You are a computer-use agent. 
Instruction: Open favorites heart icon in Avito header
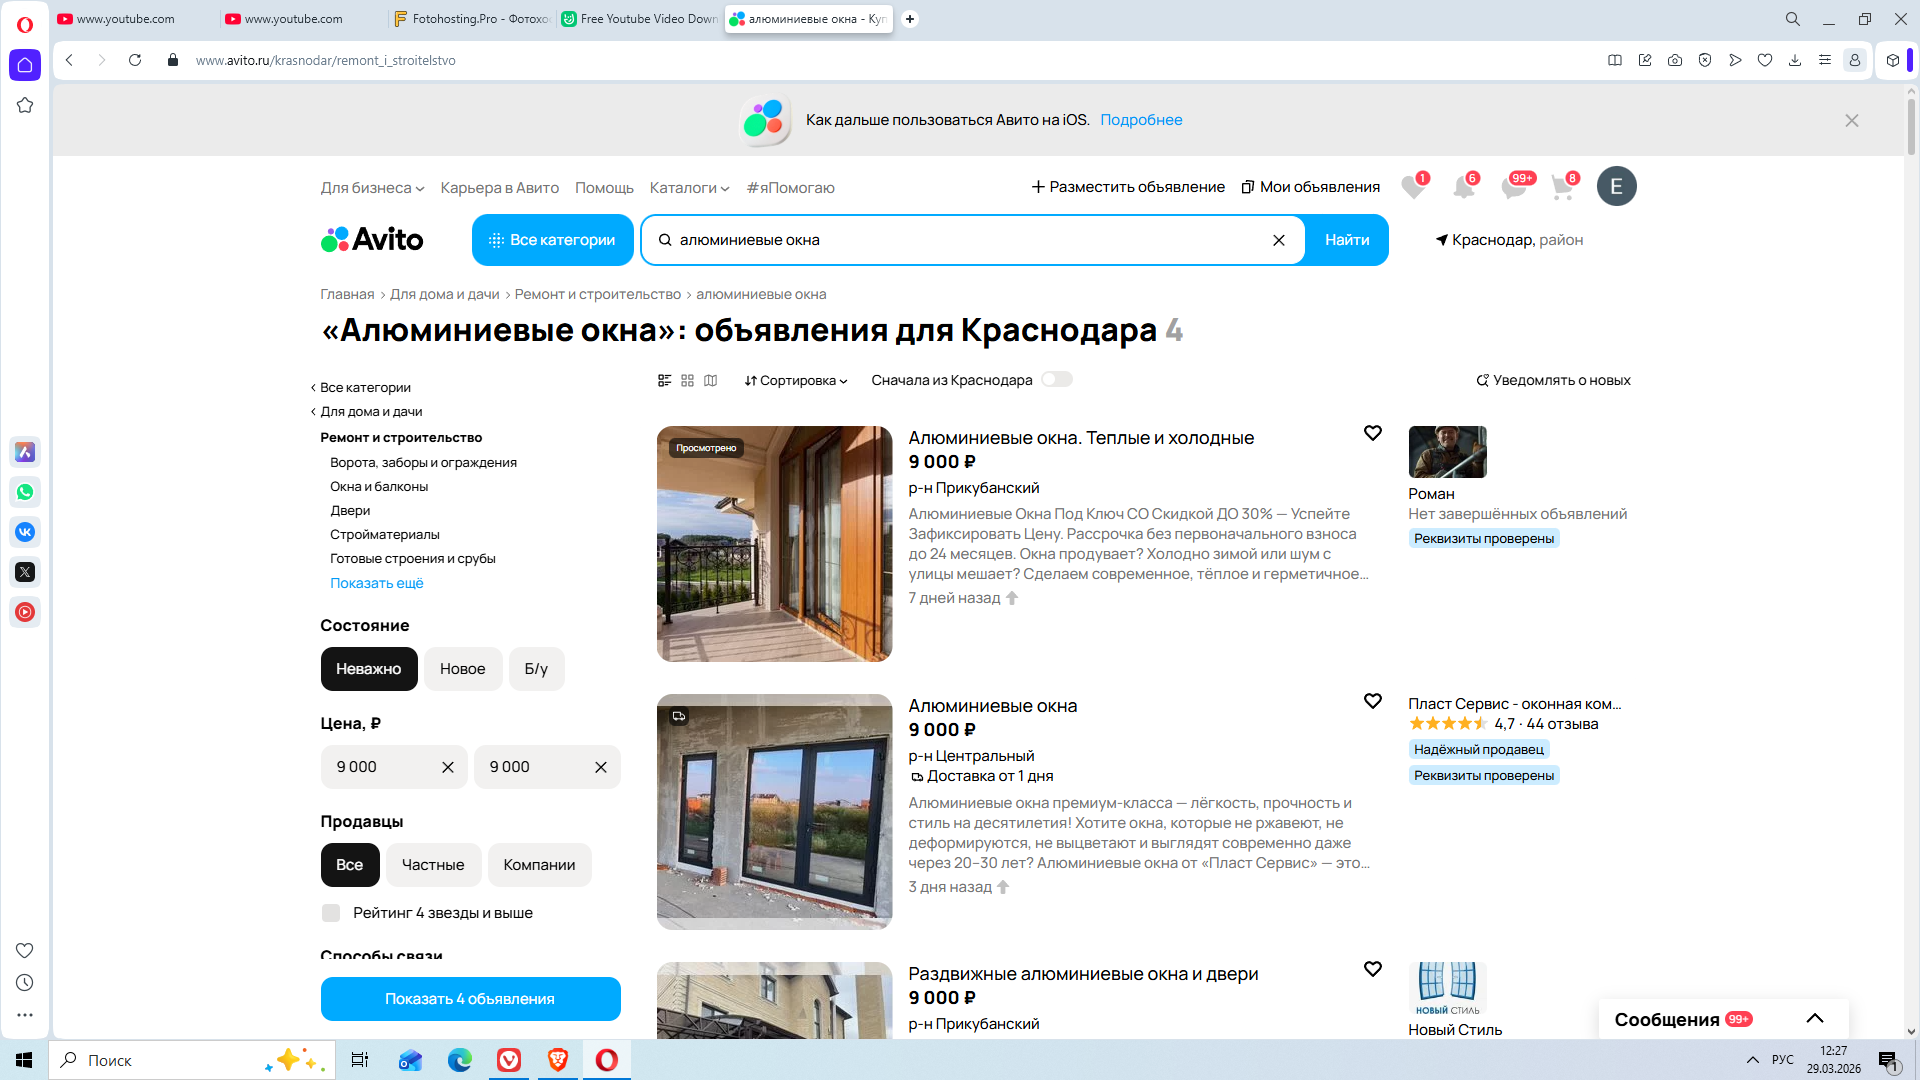1412,187
